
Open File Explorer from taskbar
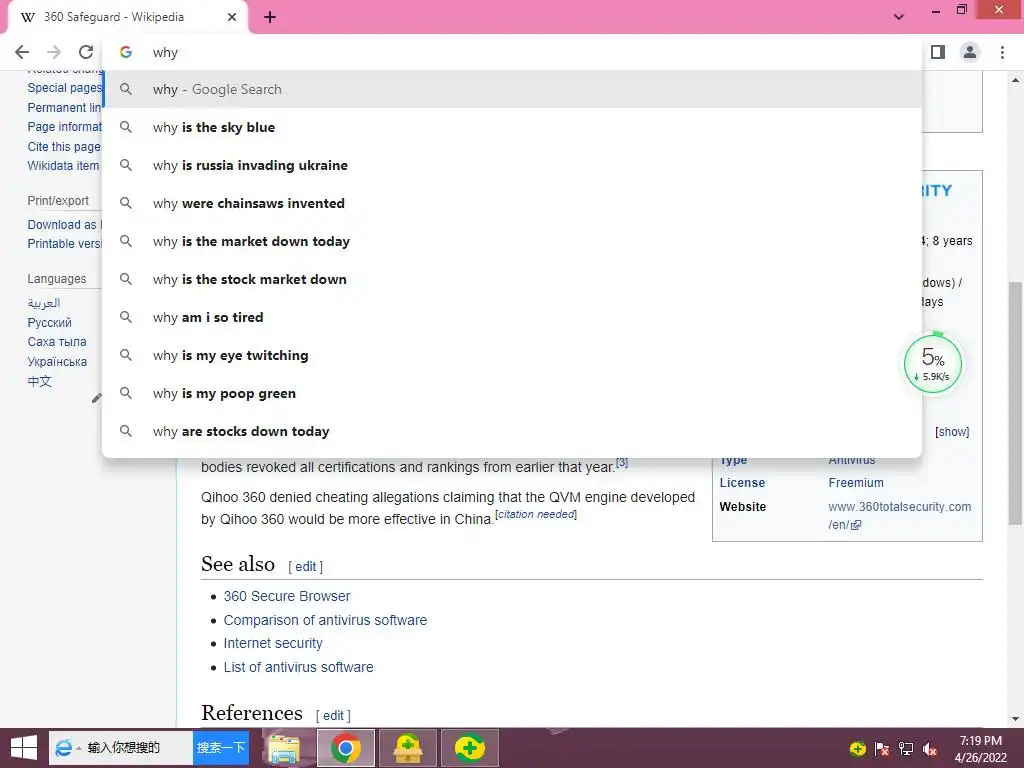click(285, 748)
